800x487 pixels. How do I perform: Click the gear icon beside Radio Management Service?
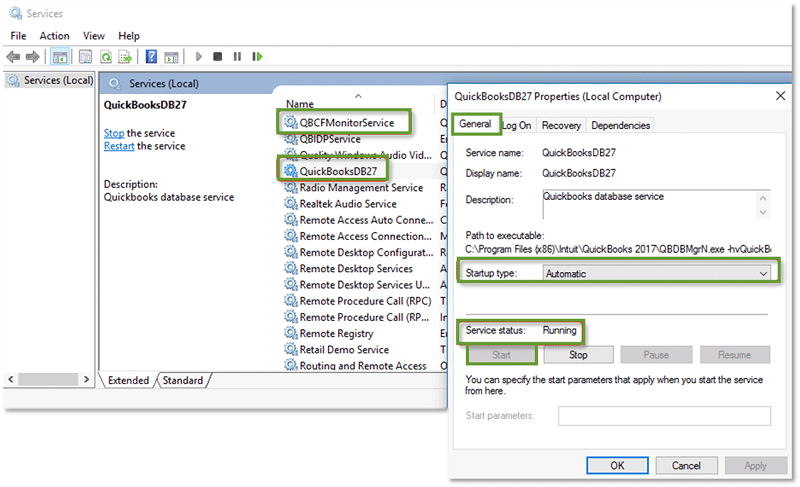click(x=291, y=187)
